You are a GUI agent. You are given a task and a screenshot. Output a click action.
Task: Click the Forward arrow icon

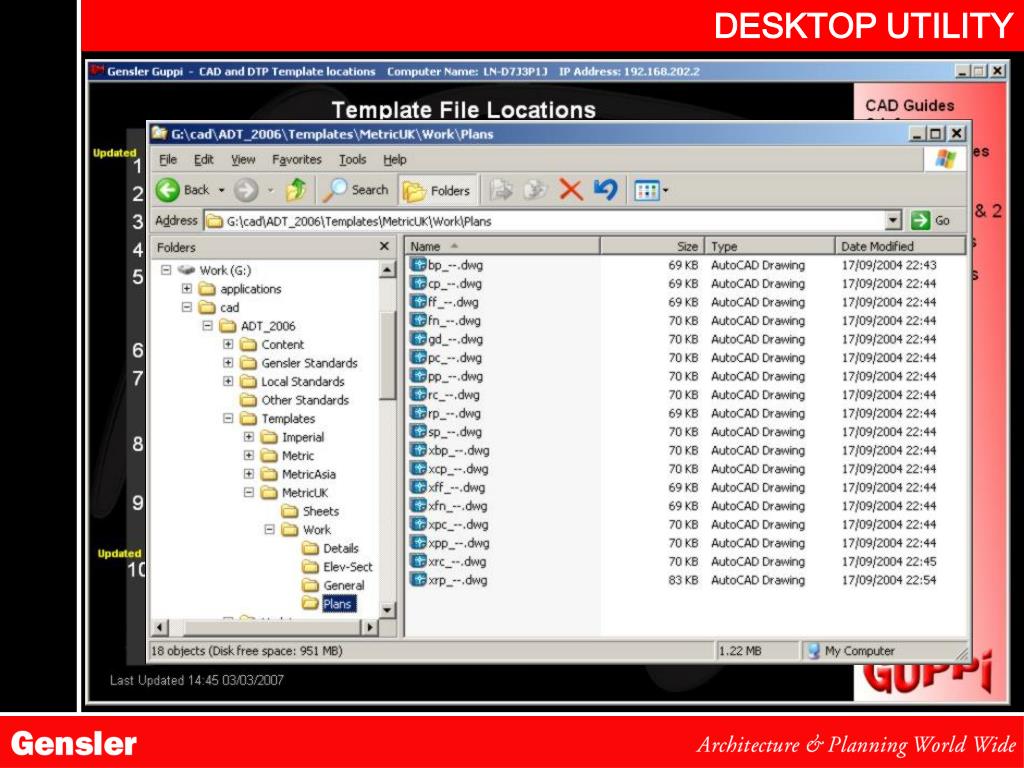[246, 190]
